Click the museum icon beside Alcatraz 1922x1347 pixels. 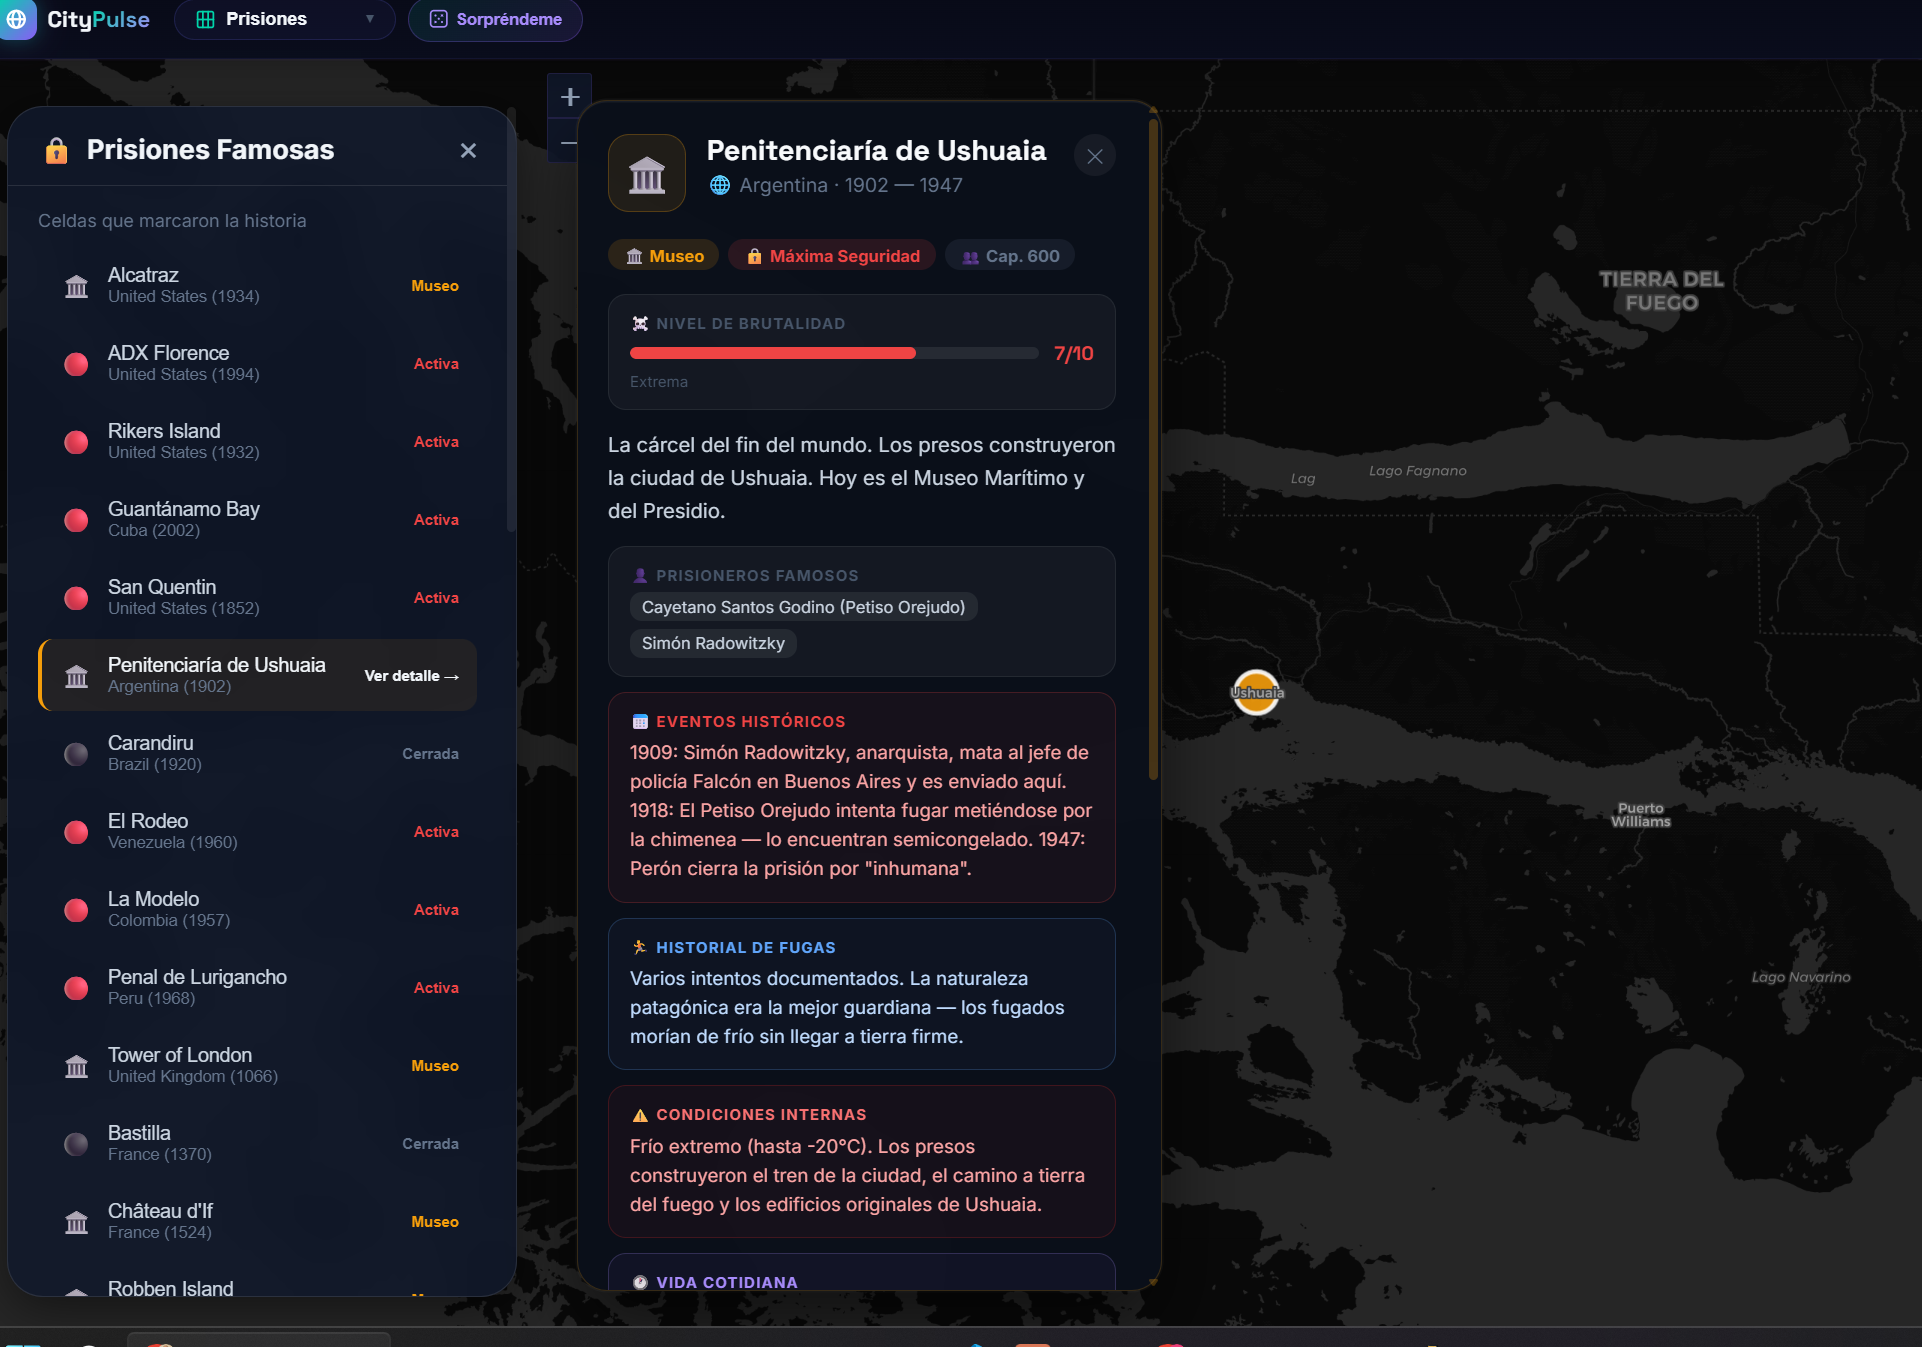(76, 286)
